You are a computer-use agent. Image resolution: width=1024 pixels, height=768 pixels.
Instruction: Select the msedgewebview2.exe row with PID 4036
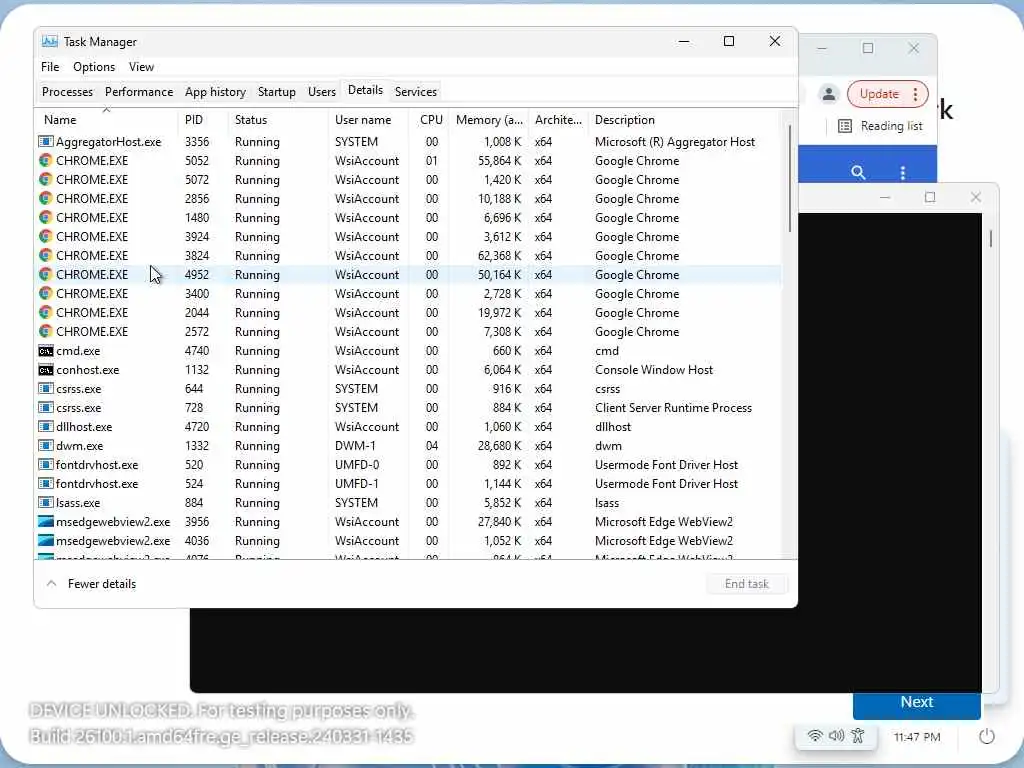(x=409, y=540)
